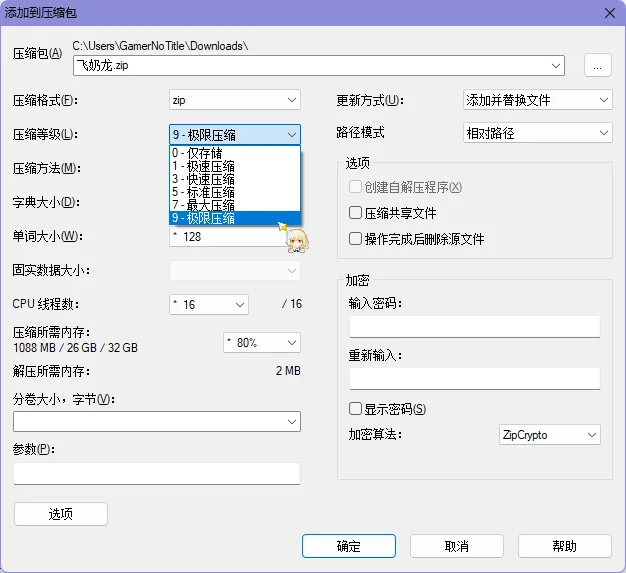Enable the show password checkbox
This screenshot has width=626, height=573.
(x=355, y=409)
